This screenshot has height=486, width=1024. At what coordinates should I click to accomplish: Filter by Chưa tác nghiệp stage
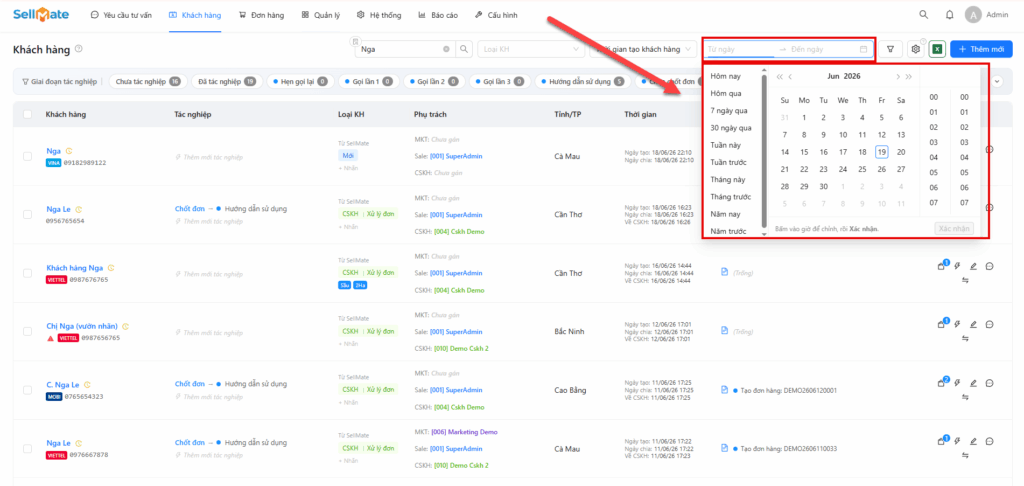click(147, 82)
